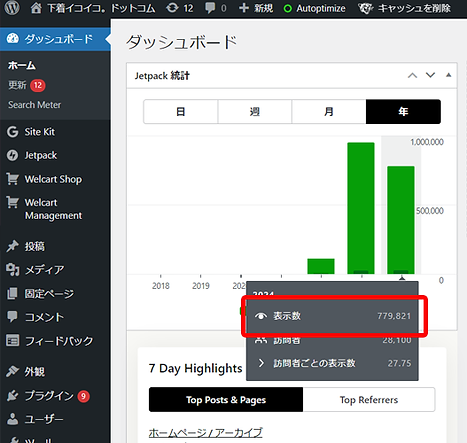Click site name 下着イコイコ。ドットコム link
This screenshot has width=467, height=443.
pos(101,8)
